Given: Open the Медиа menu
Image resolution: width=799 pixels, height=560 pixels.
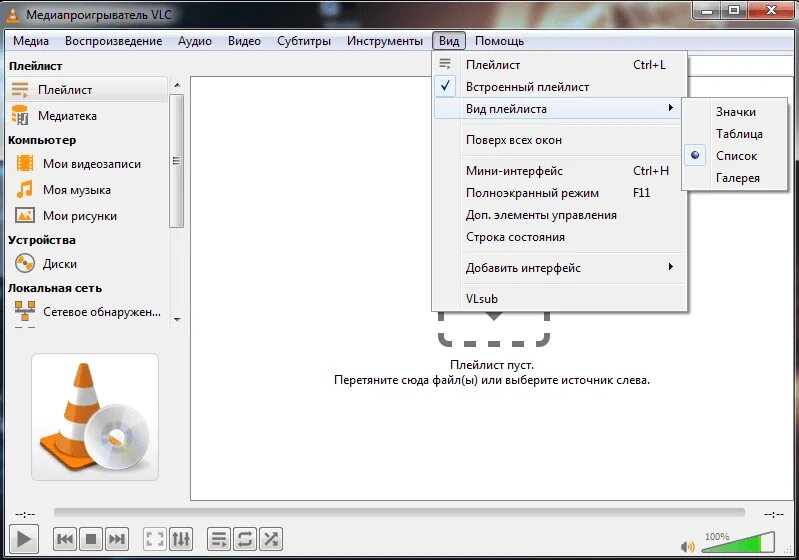Looking at the screenshot, I should click(31, 41).
